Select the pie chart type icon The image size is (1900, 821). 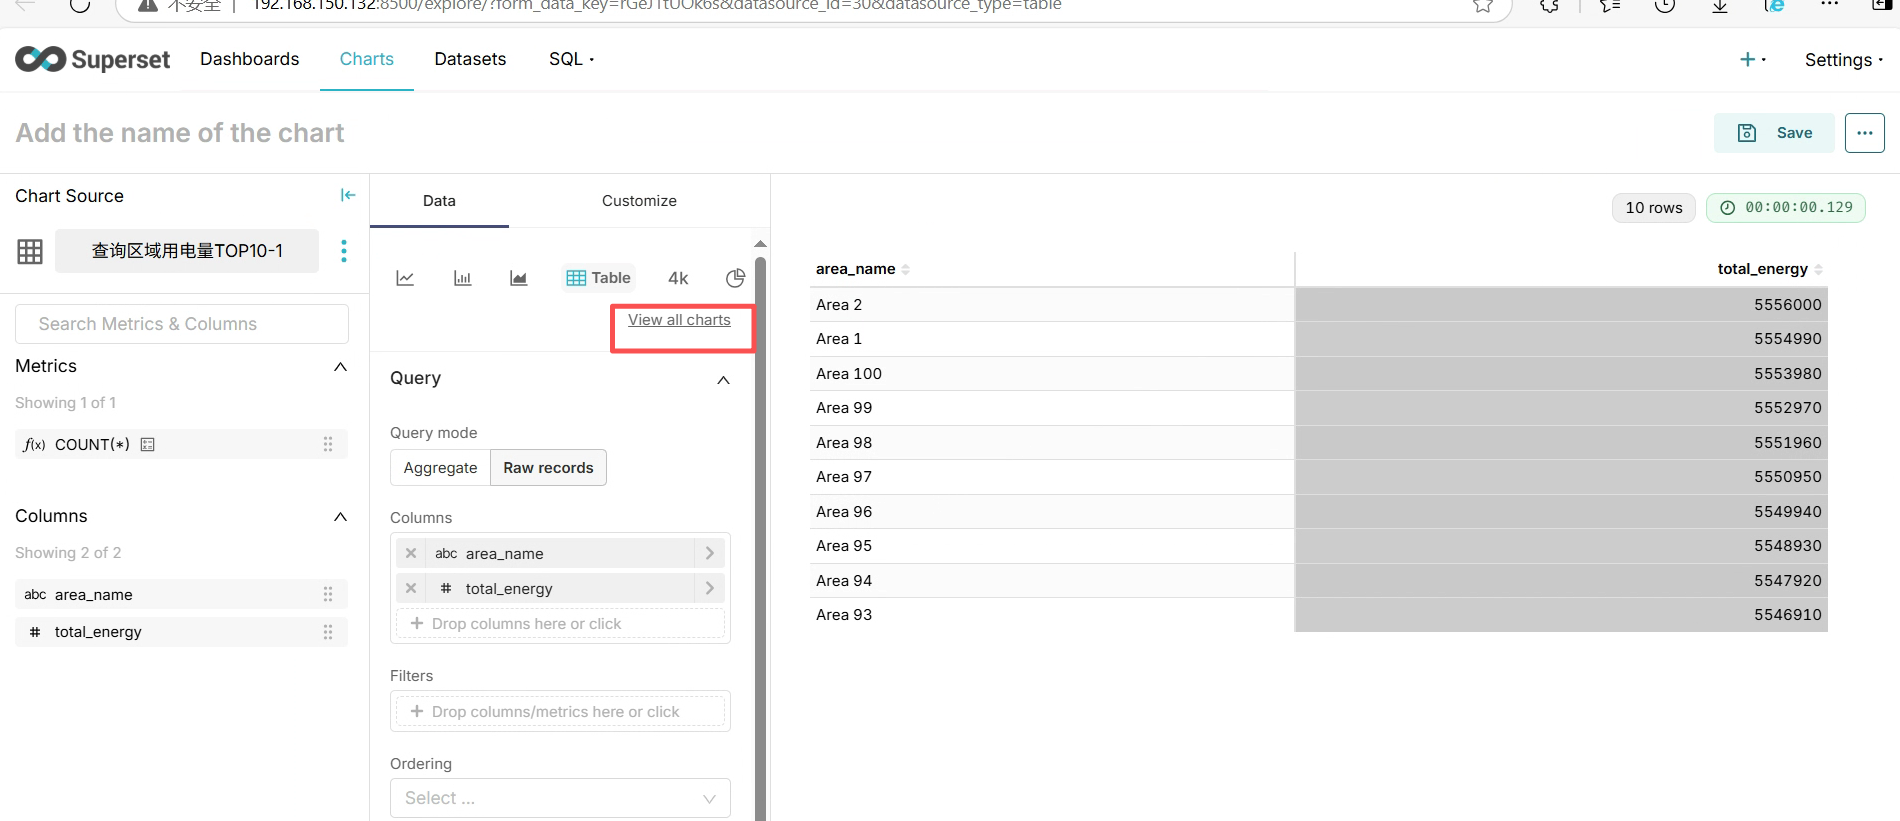point(735,278)
